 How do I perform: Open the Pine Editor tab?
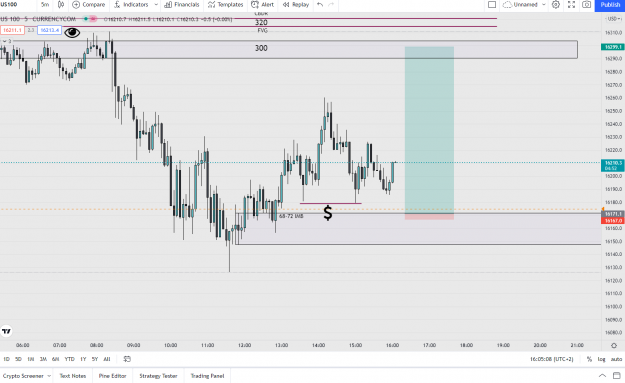pyautogui.click(x=112, y=376)
